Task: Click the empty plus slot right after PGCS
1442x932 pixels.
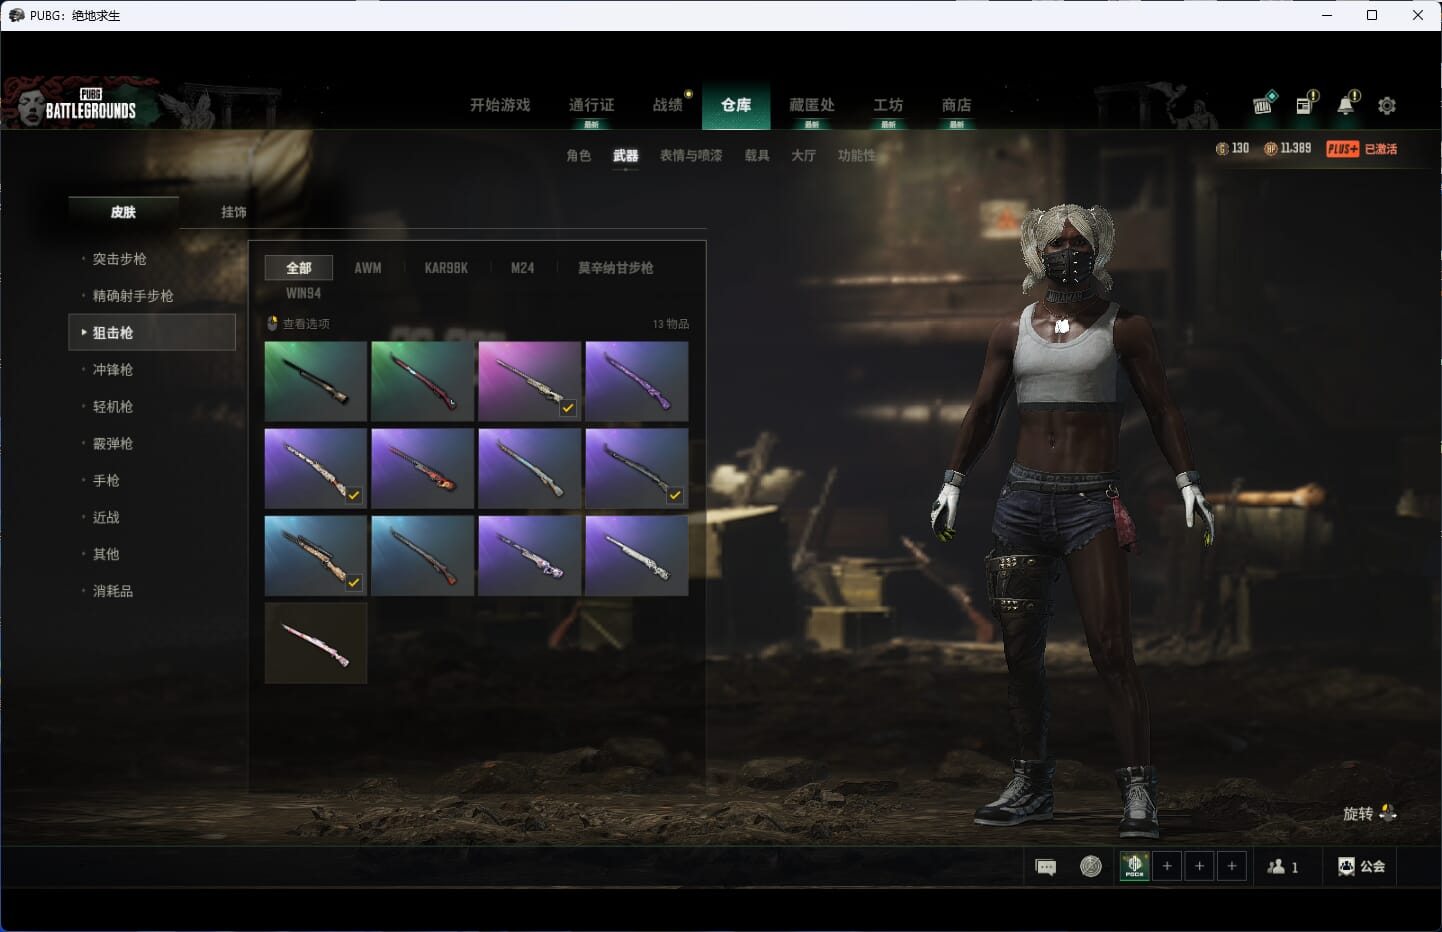Action: 1167,866
